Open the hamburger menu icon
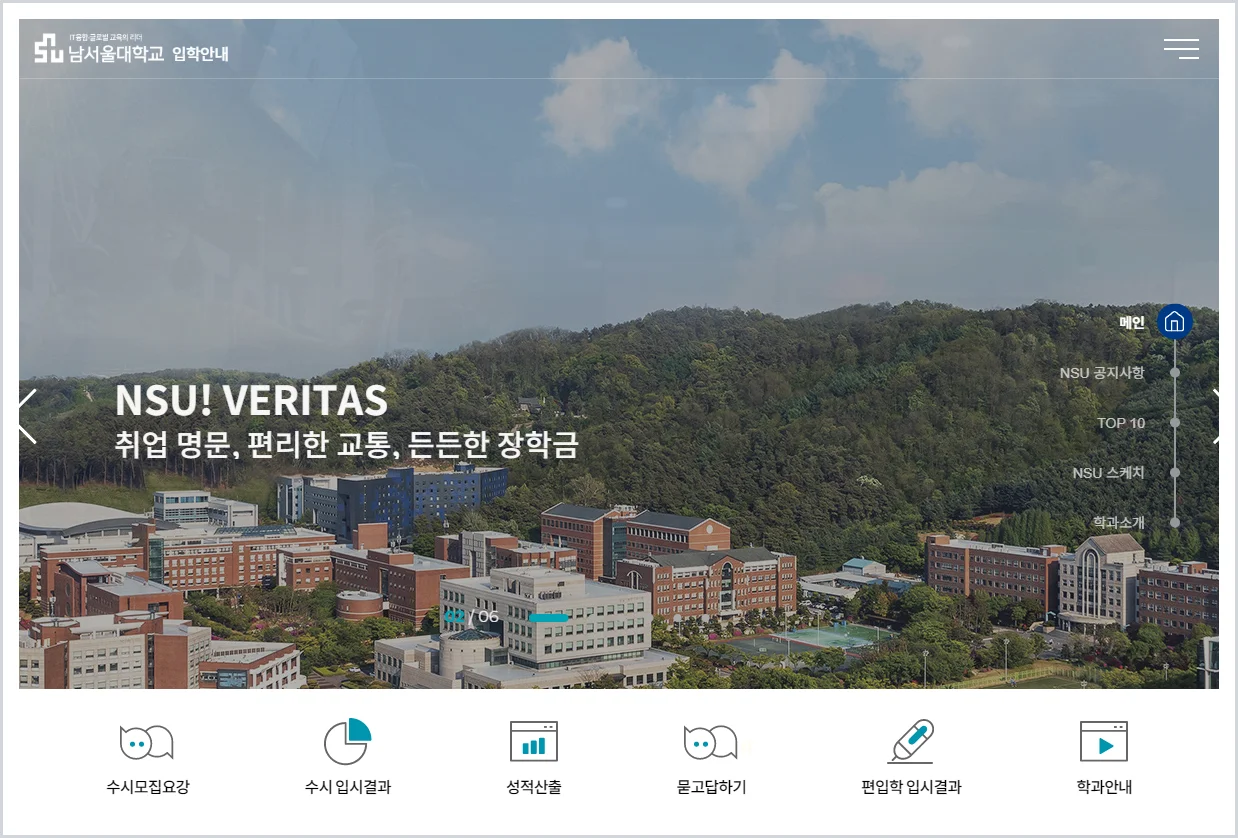The image size is (1238, 838). point(1181,49)
